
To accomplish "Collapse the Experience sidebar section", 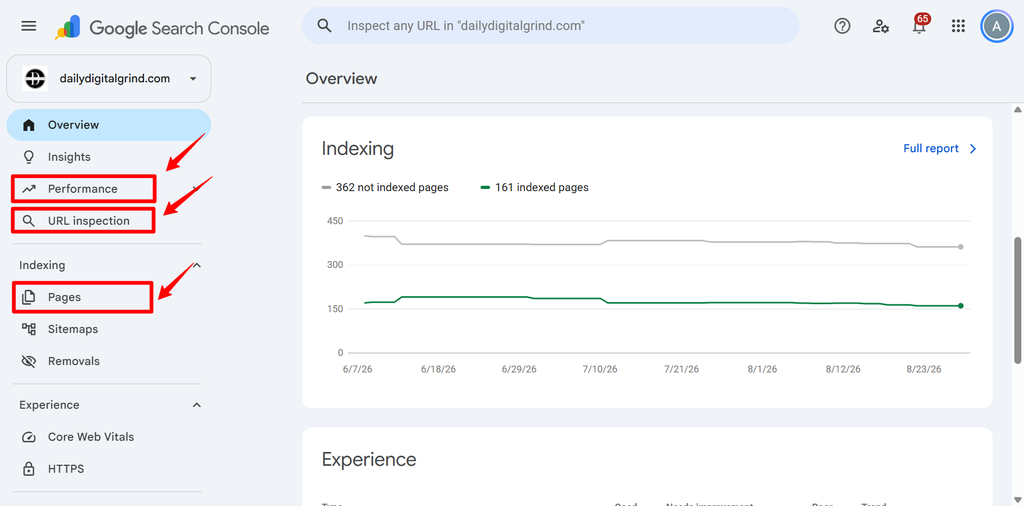I will [197, 405].
